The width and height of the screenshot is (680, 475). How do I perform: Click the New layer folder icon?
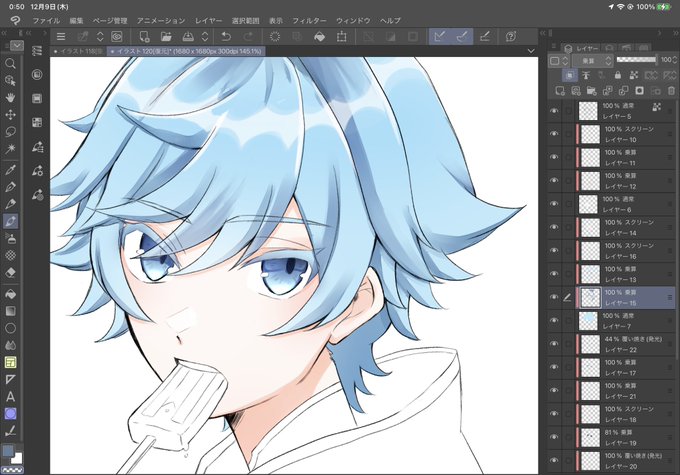(591, 91)
